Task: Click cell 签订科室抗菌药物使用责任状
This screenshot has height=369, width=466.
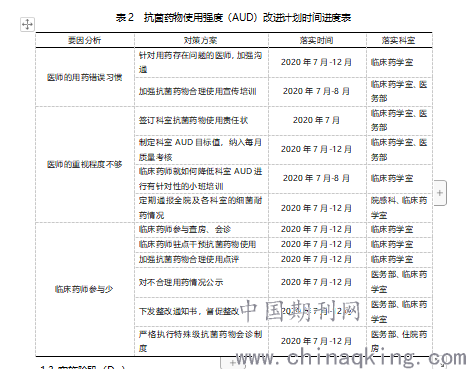Action: (201, 121)
